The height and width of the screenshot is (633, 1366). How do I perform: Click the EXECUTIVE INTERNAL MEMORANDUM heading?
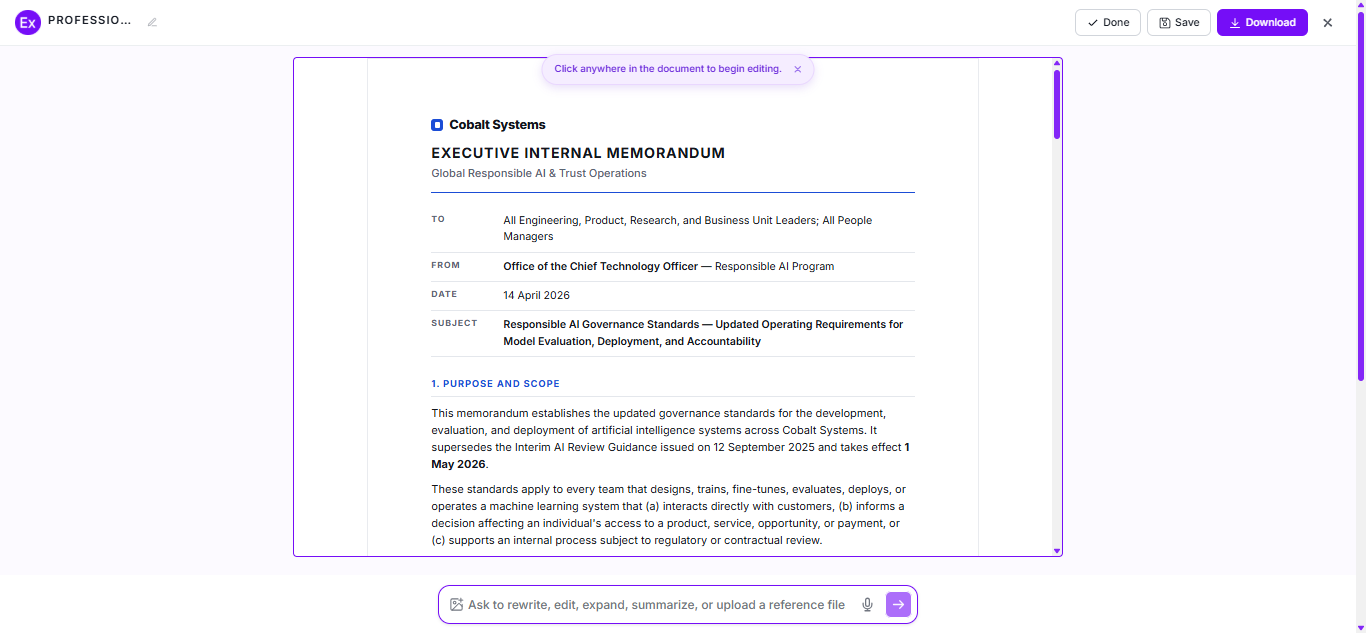click(x=578, y=153)
